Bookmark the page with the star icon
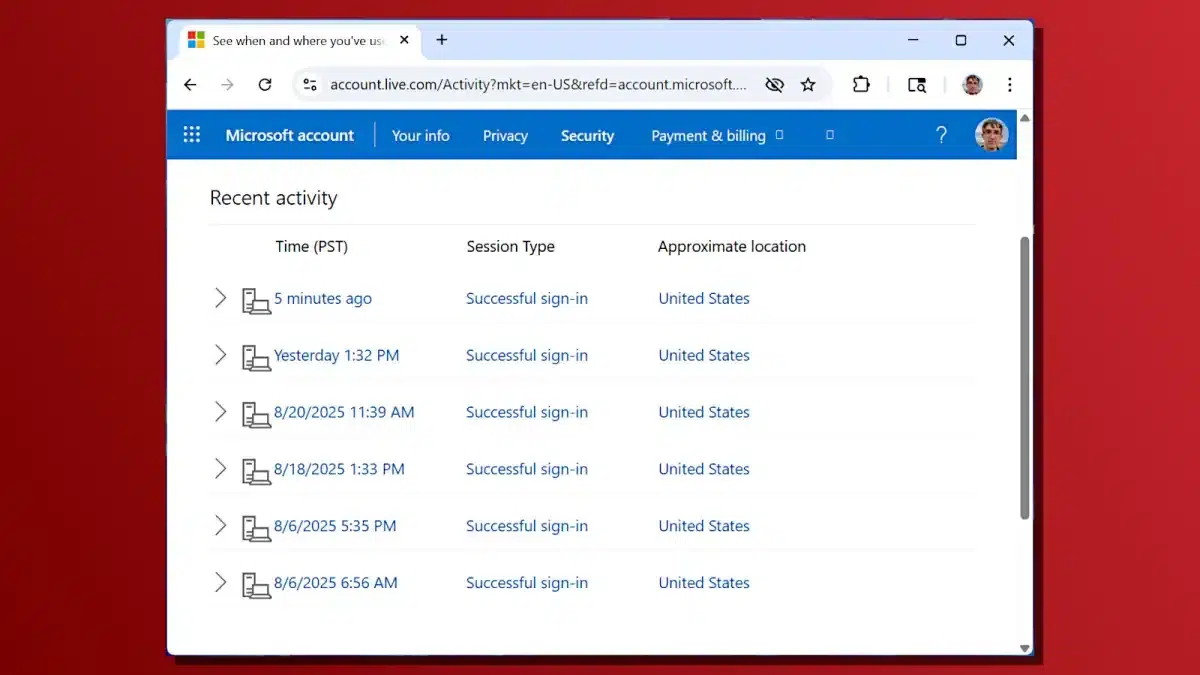This screenshot has height=675, width=1200. click(x=809, y=85)
